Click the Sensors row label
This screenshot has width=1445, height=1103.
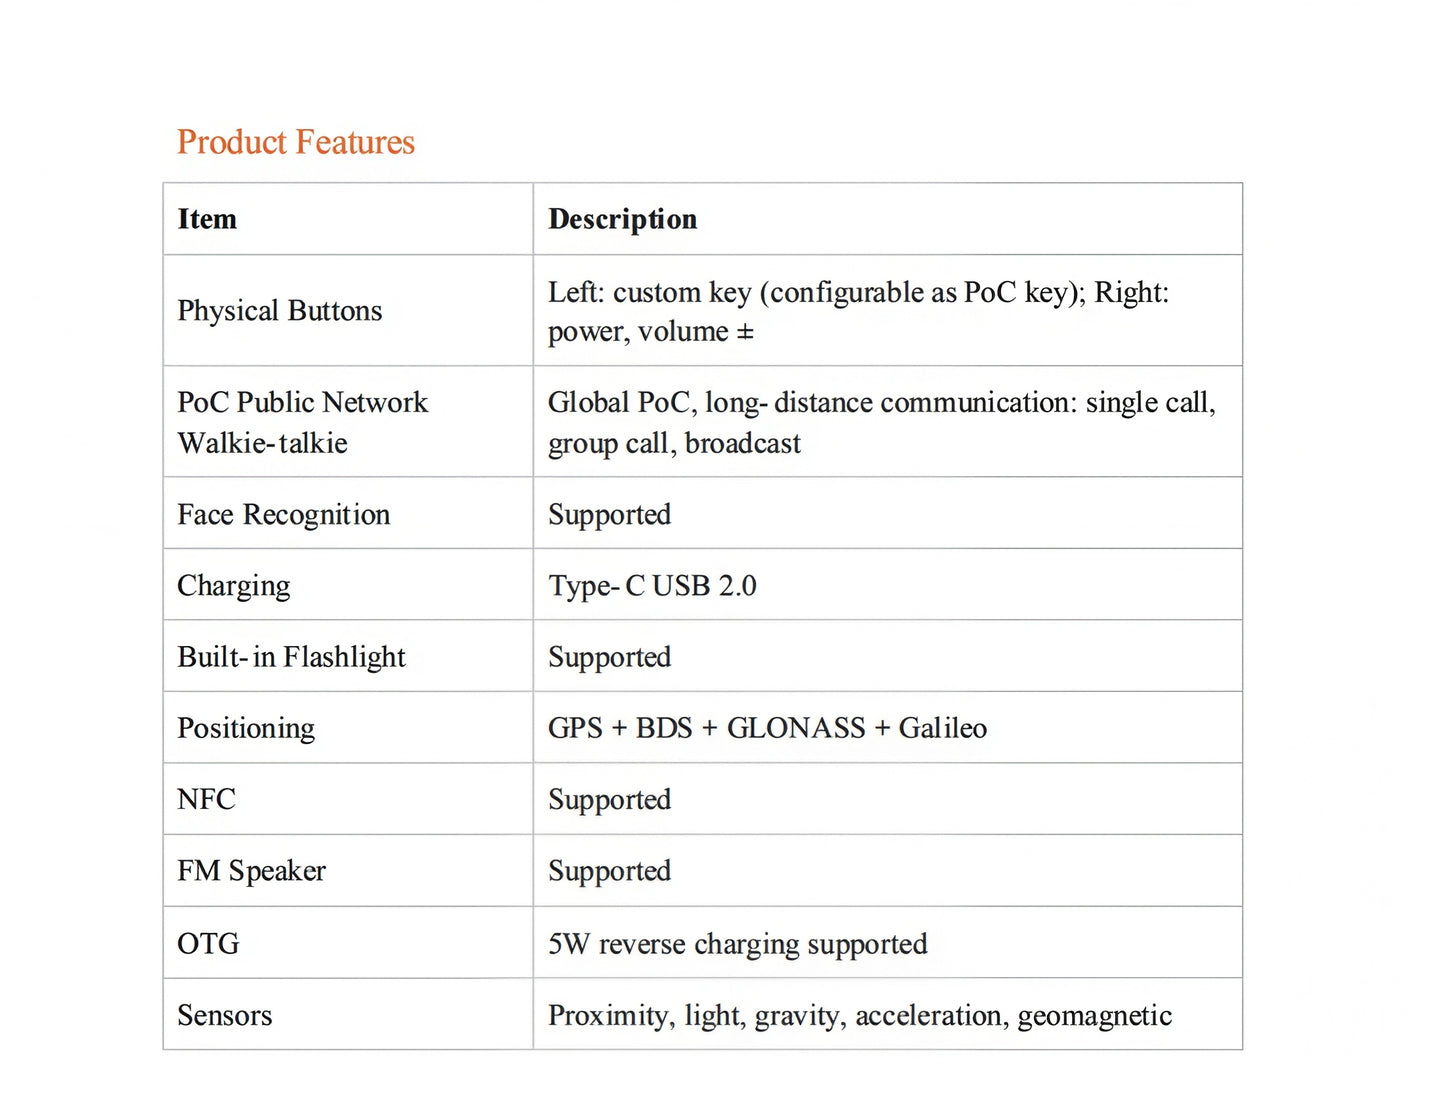224,1015
